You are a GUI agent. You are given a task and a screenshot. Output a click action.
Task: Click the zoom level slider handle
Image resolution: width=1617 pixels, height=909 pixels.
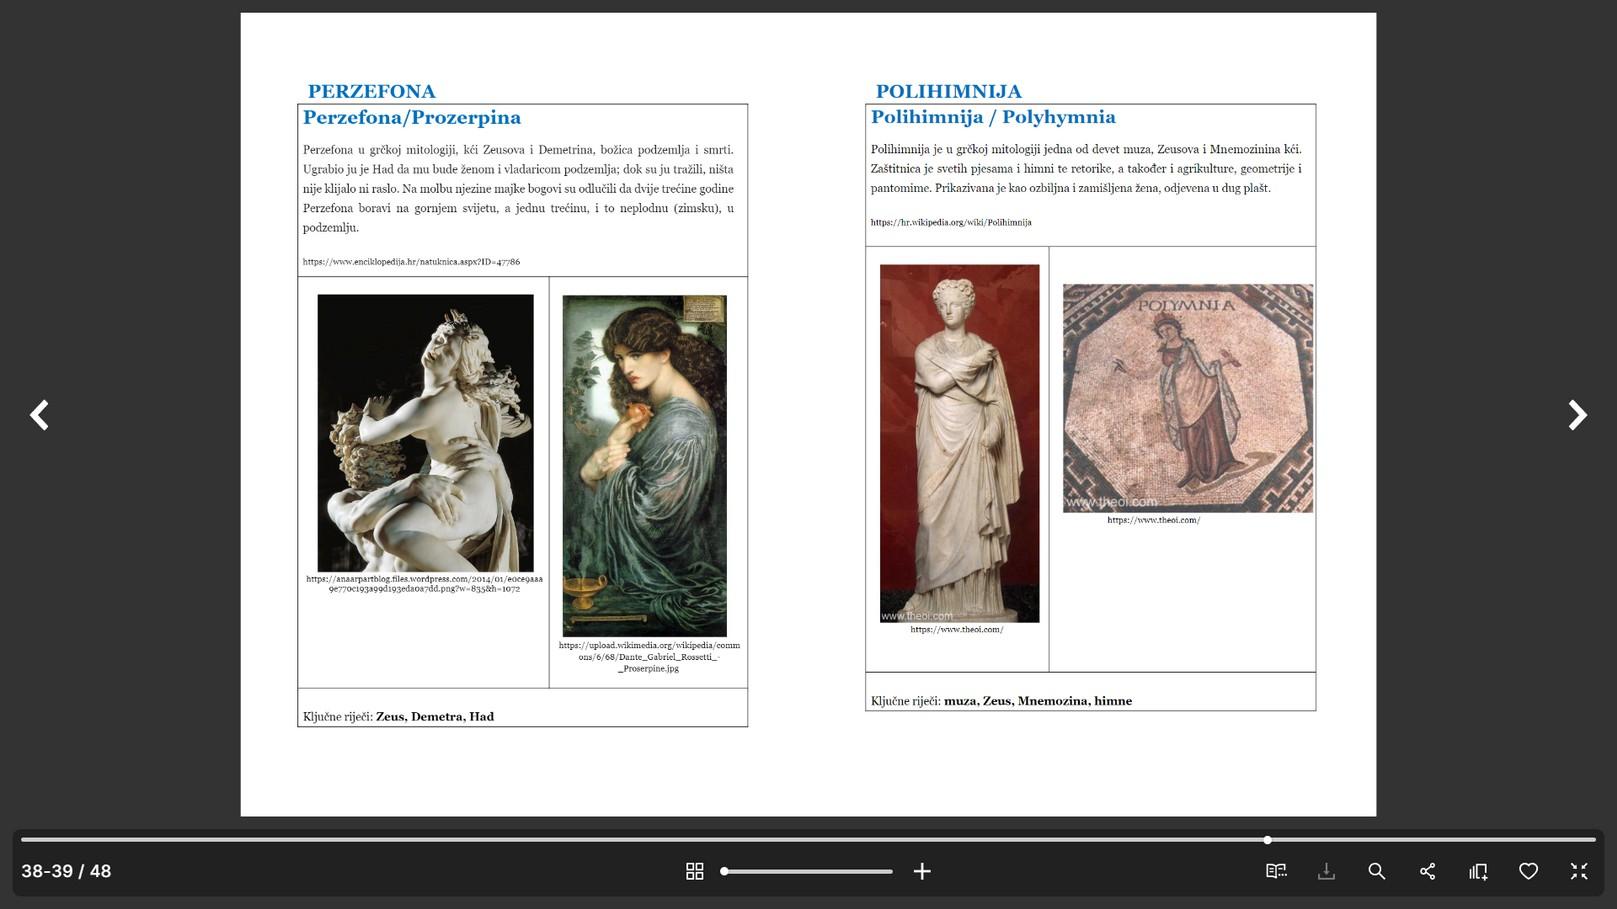click(724, 871)
